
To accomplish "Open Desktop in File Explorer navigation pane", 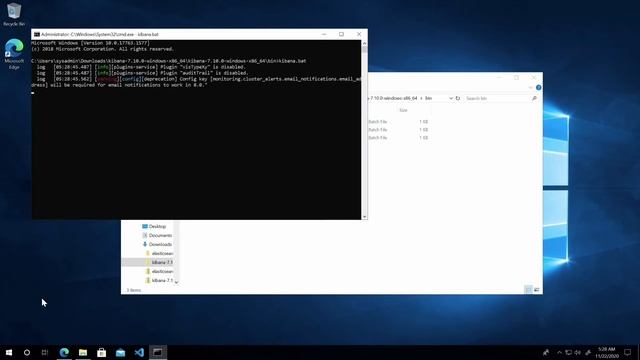I will (154, 226).
